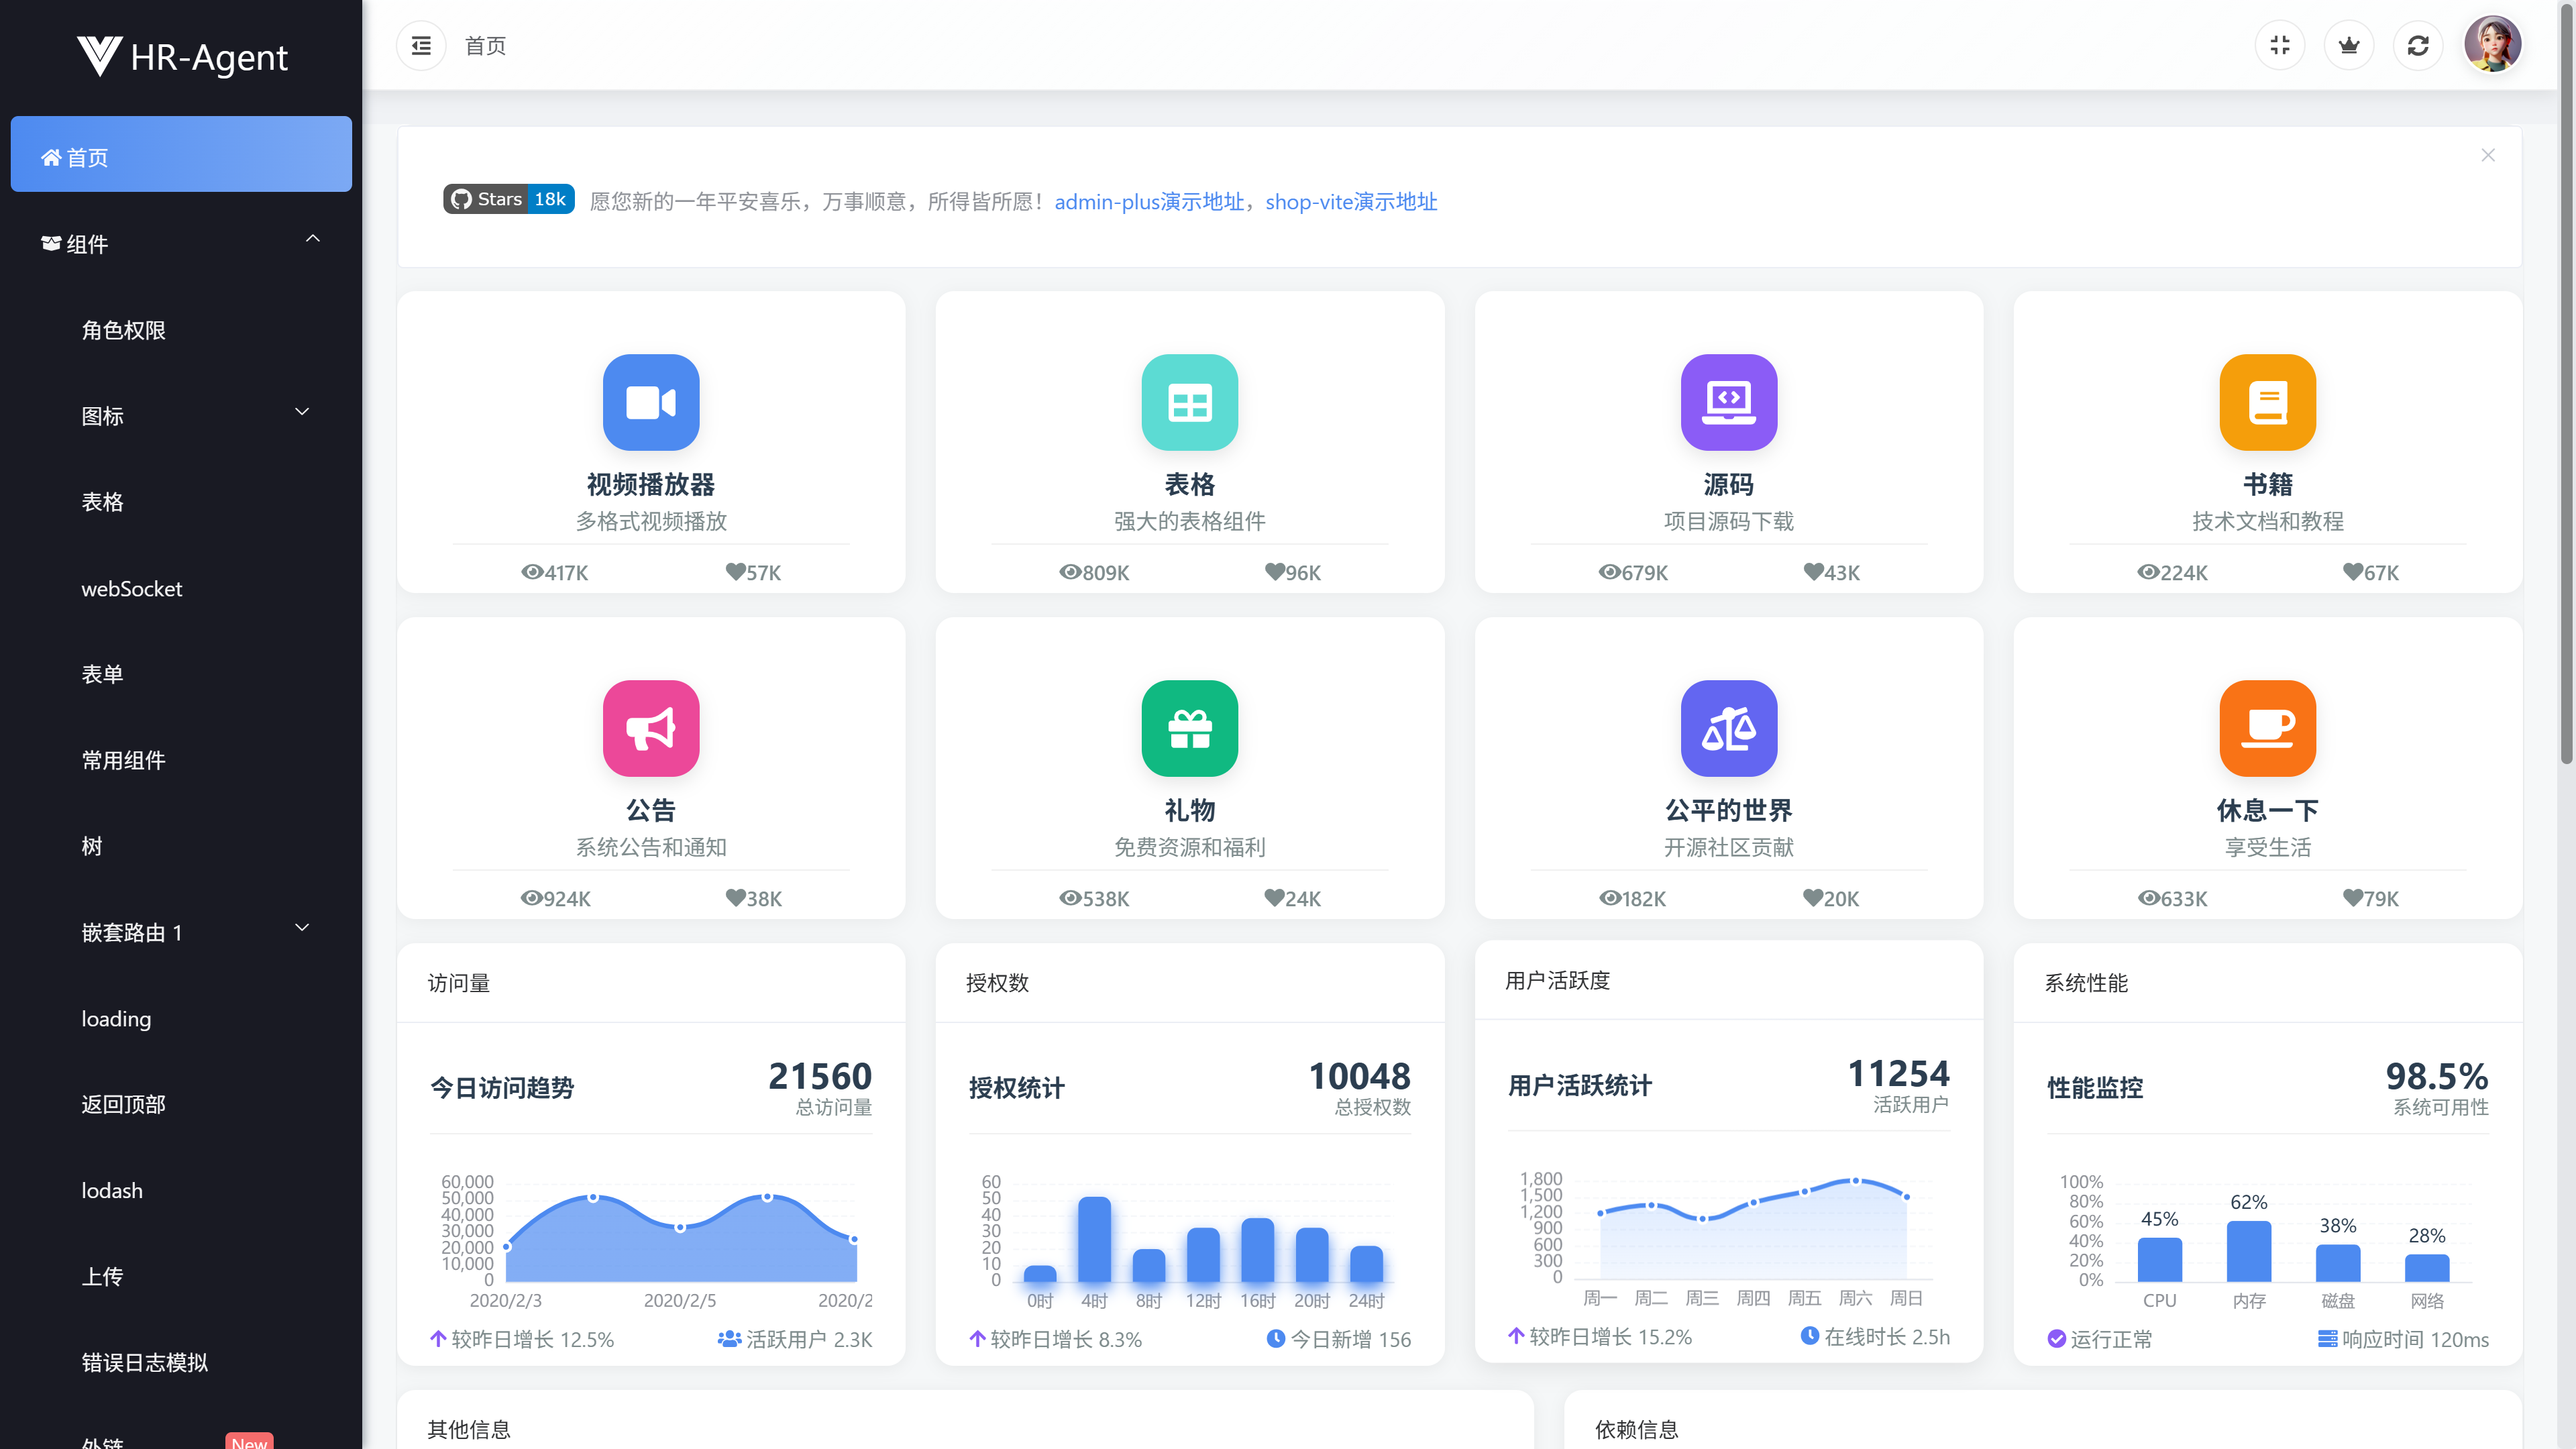Viewport: 2576px width, 1449px height.
Task: Click the exit fullscreen icon in header
Action: point(2279,46)
